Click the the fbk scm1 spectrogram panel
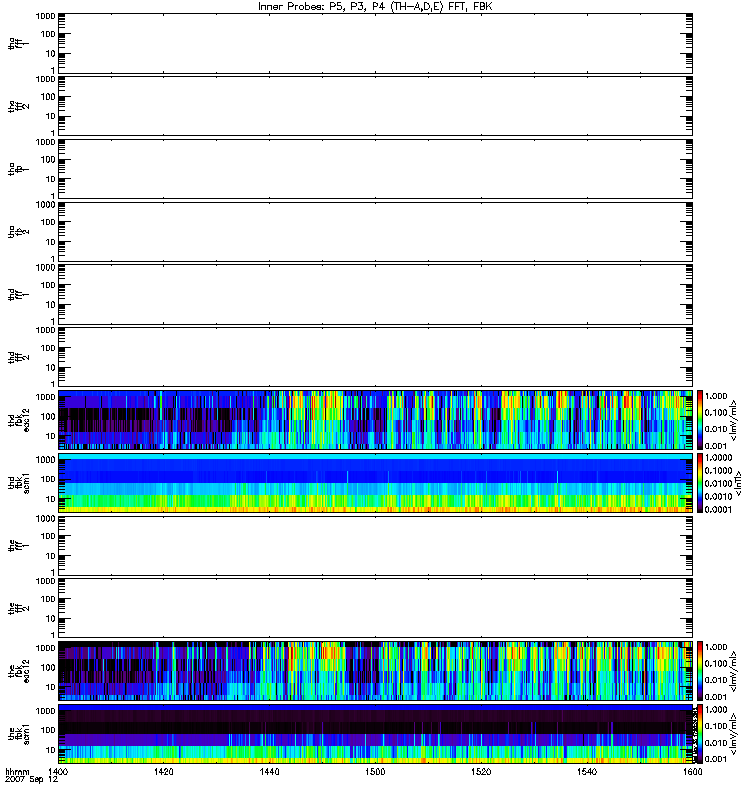 point(376,734)
